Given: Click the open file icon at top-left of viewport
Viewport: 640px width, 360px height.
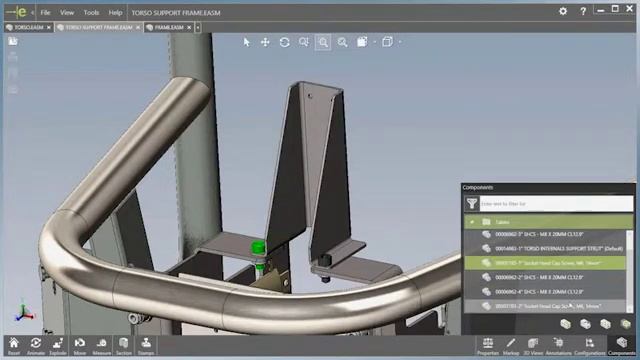Looking at the screenshot, I should [x=13, y=41].
